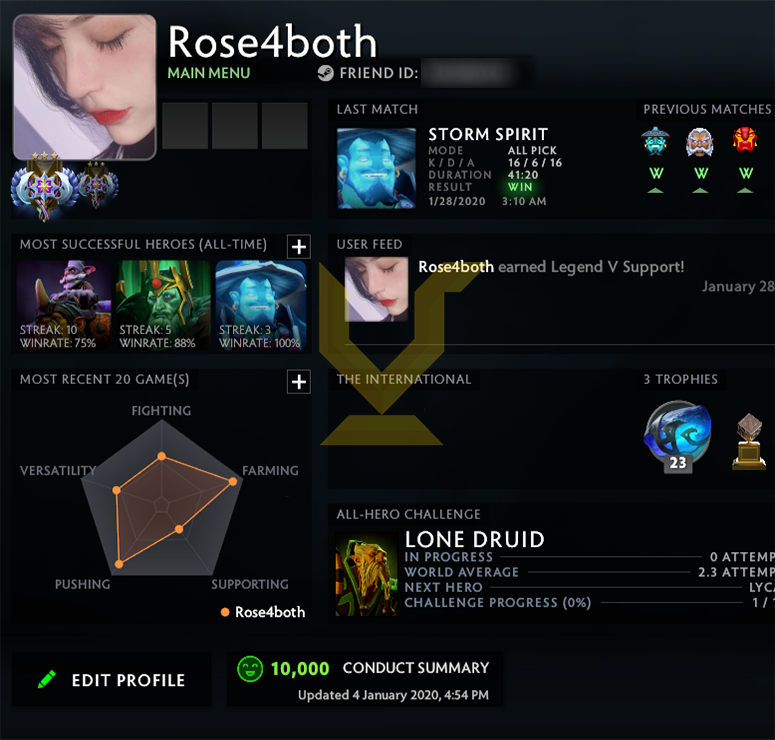The width and height of the screenshot is (775, 740).
Task: Select the Zeus icon in previous matches
Action: point(700,141)
